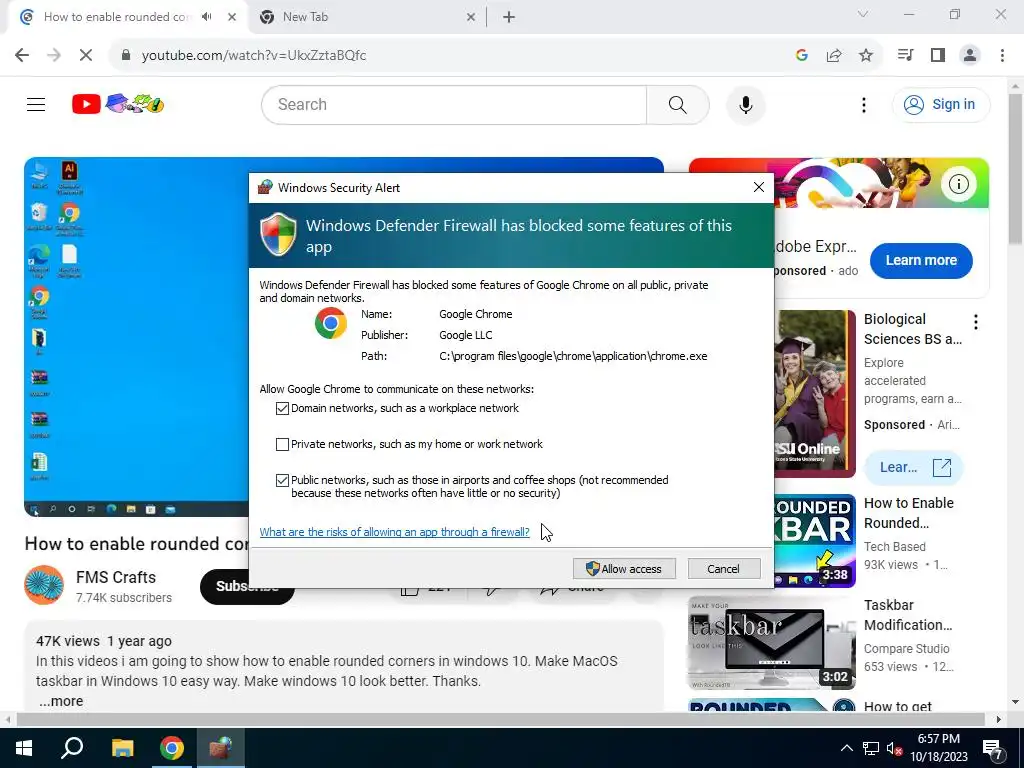Open the notification center icon
Viewport: 1024px width, 768px height.
pos(993,748)
